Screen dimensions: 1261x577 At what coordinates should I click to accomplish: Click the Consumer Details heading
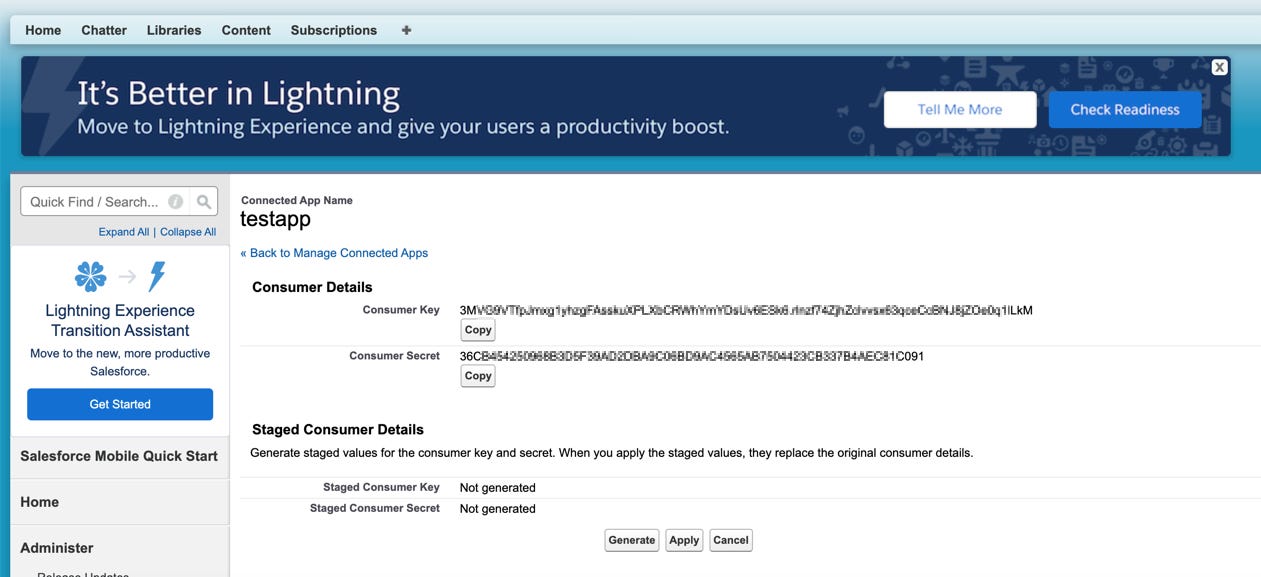tap(312, 287)
